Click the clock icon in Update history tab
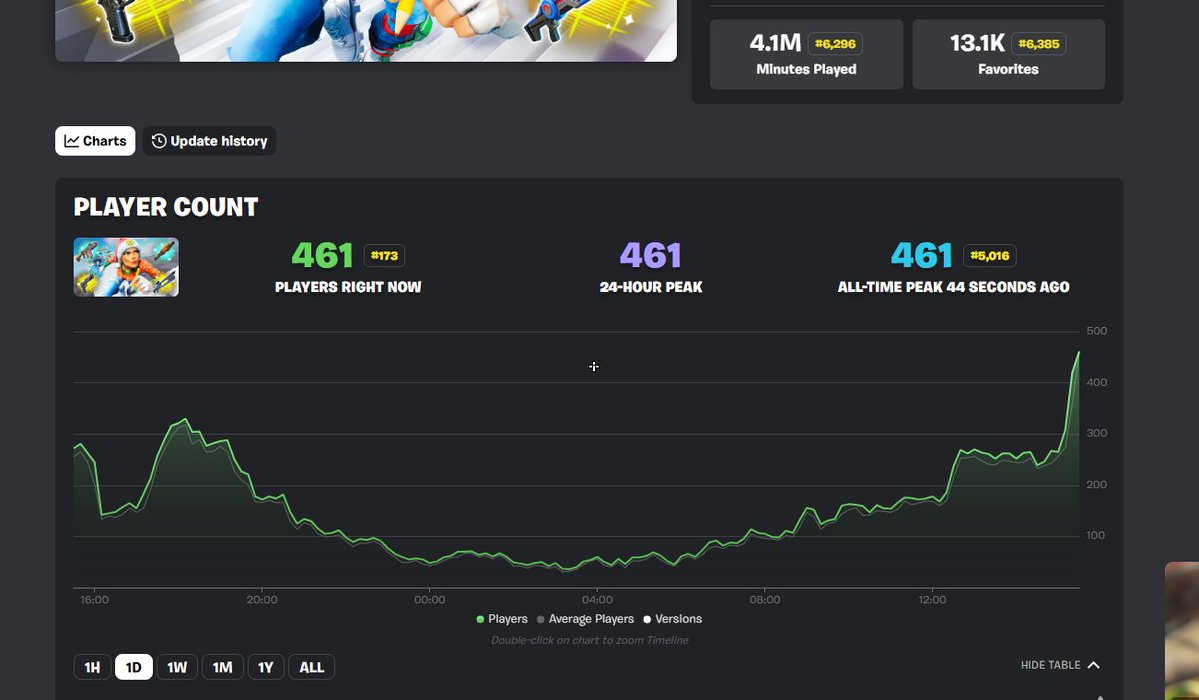 [x=159, y=141]
